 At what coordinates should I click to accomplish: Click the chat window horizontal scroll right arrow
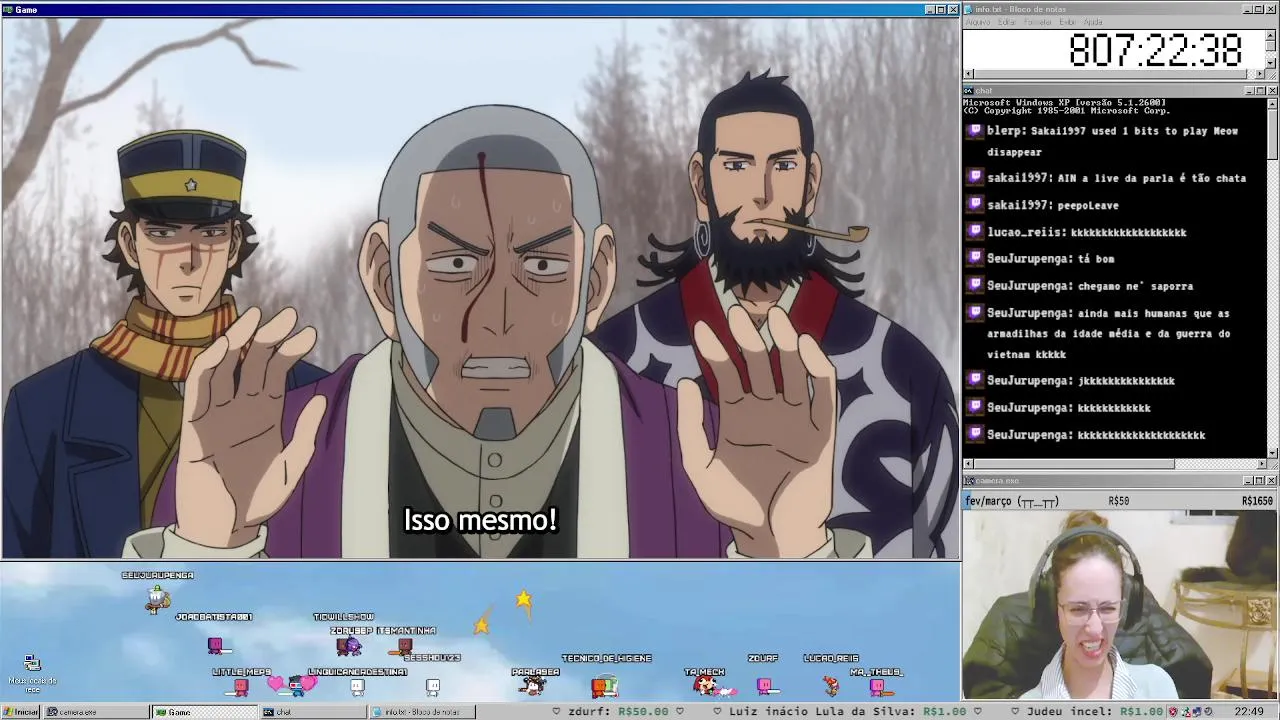1260,464
